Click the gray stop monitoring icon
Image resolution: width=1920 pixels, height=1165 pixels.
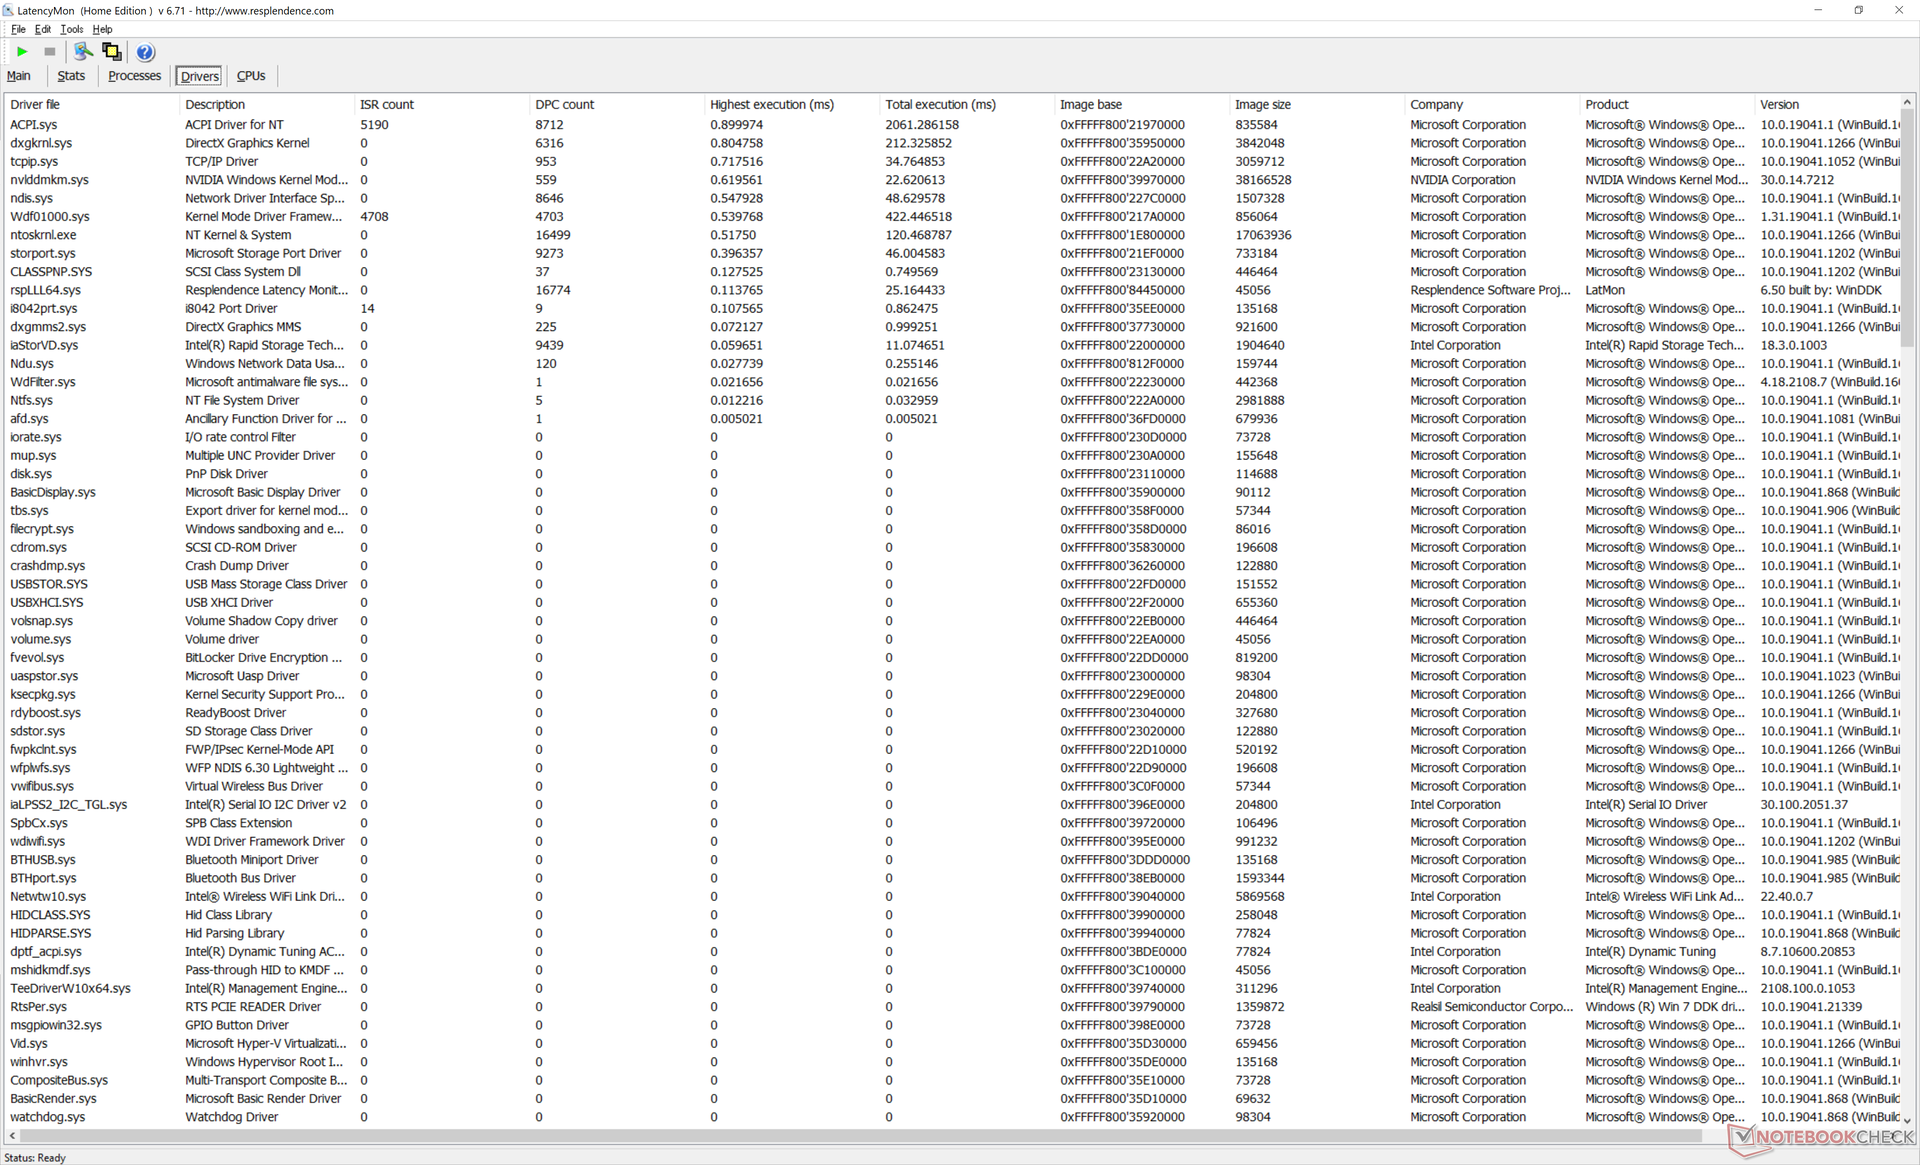[50, 52]
